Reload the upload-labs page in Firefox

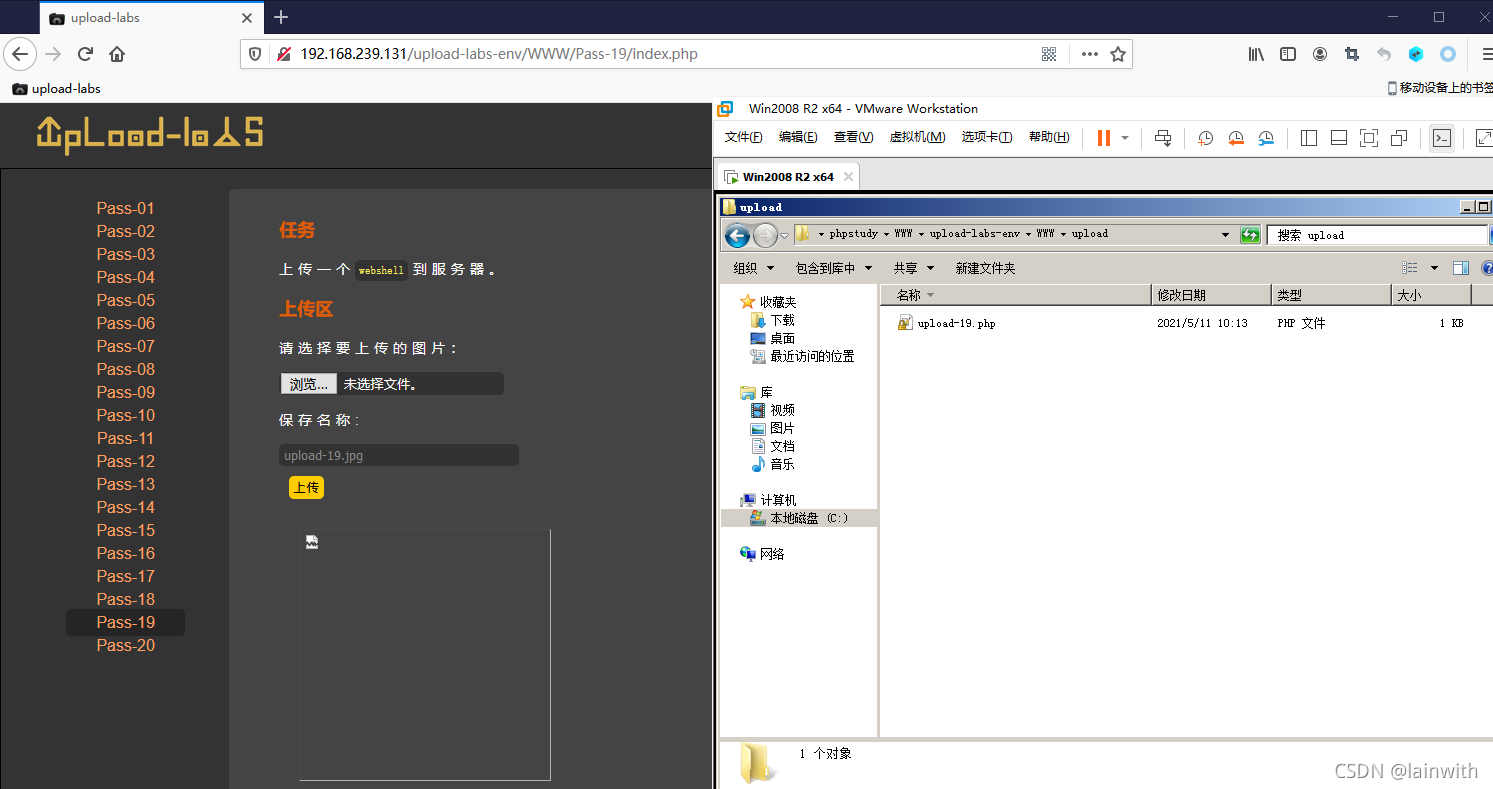tap(86, 54)
